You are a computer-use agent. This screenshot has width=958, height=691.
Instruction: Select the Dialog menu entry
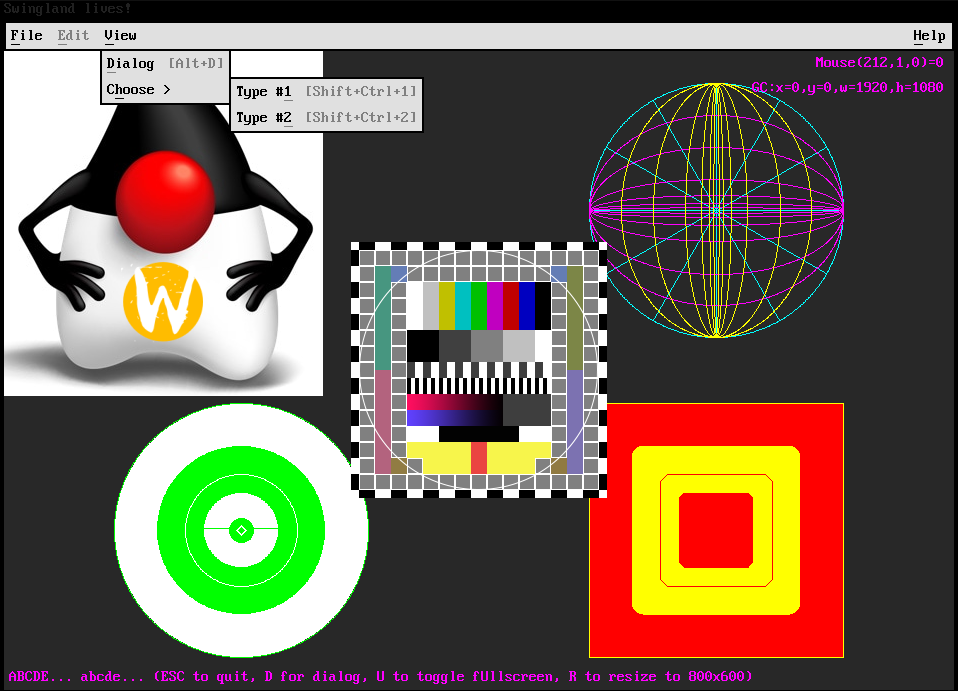(165, 64)
